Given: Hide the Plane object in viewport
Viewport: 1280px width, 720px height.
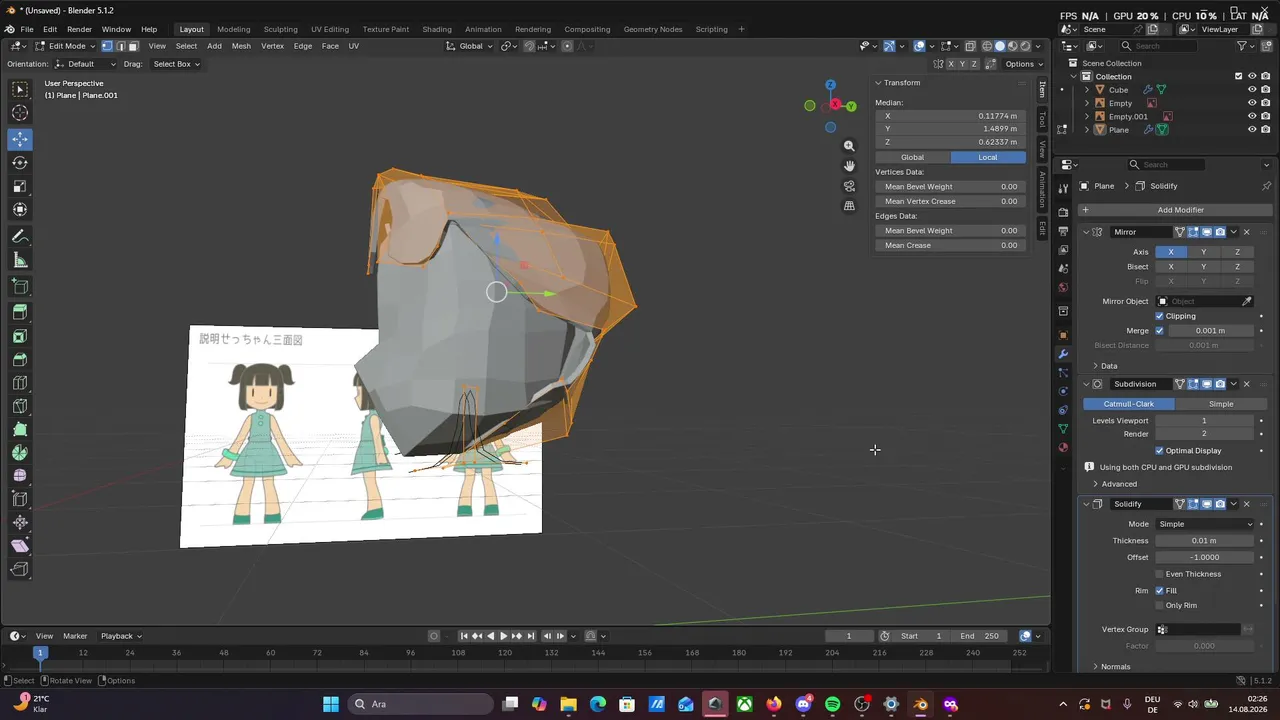Looking at the screenshot, I should point(1252,130).
